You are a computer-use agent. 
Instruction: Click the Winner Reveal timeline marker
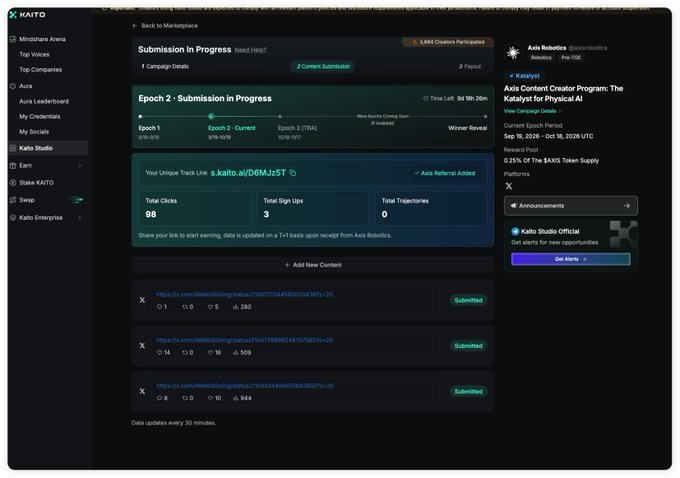click(x=485, y=116)
